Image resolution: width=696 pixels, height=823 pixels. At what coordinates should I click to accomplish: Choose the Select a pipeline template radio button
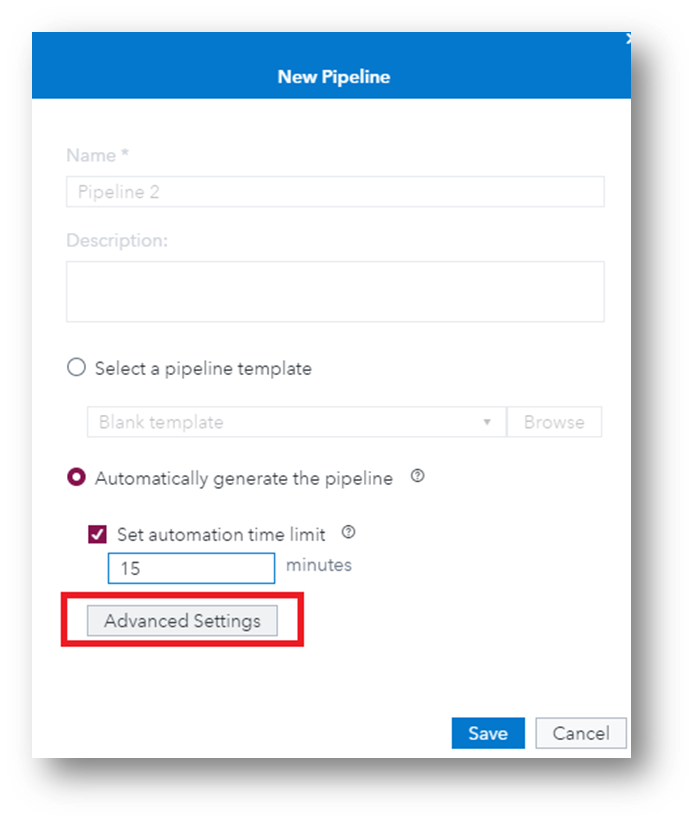[x=76, y=368]
